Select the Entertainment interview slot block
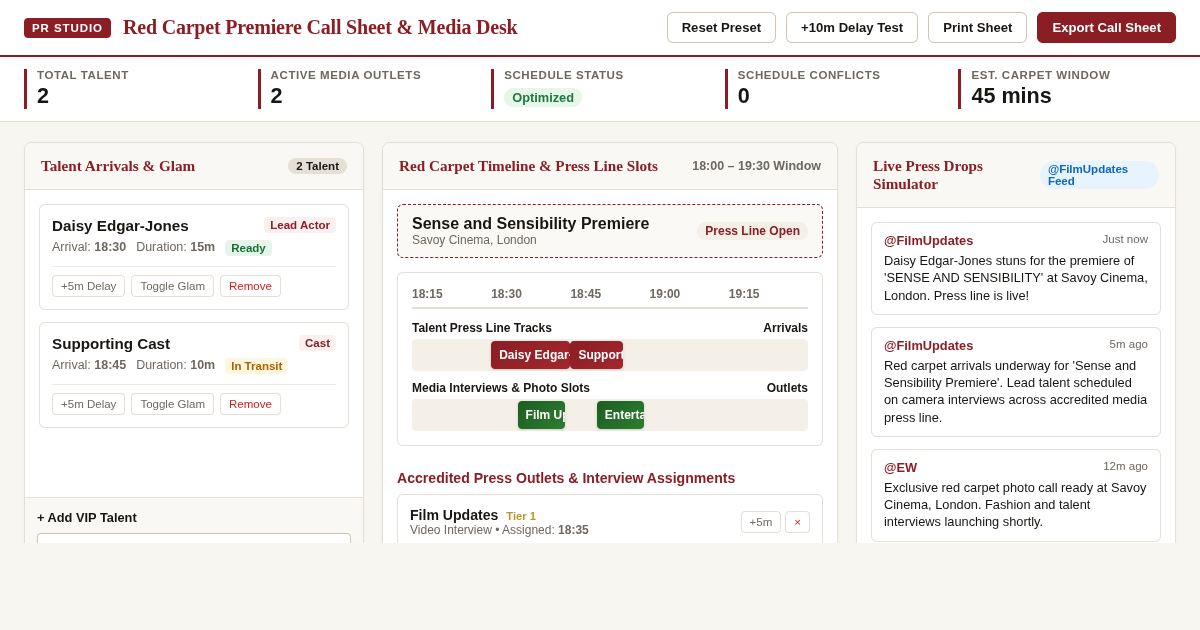Viewport: 1200px width, 630px height. (x=620, y=415)
